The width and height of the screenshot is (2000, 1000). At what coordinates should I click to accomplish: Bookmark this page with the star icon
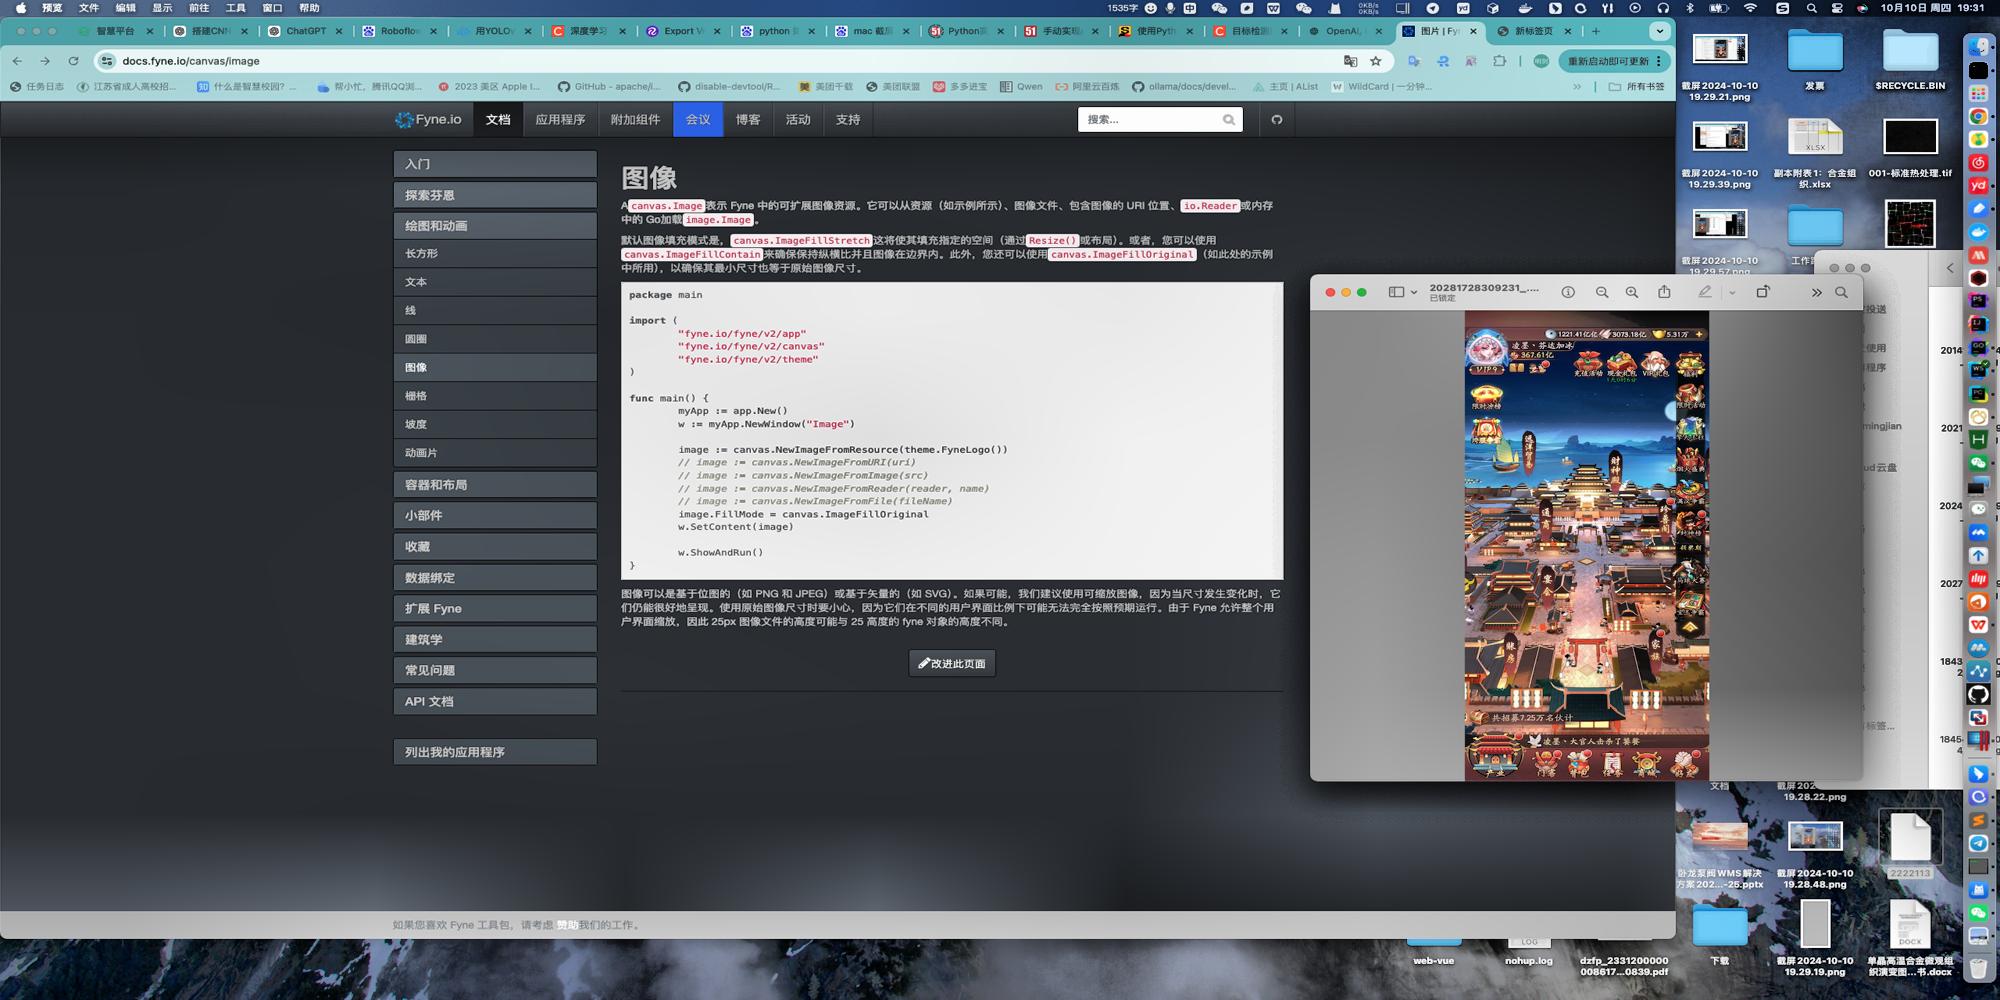coord(1376,61)
